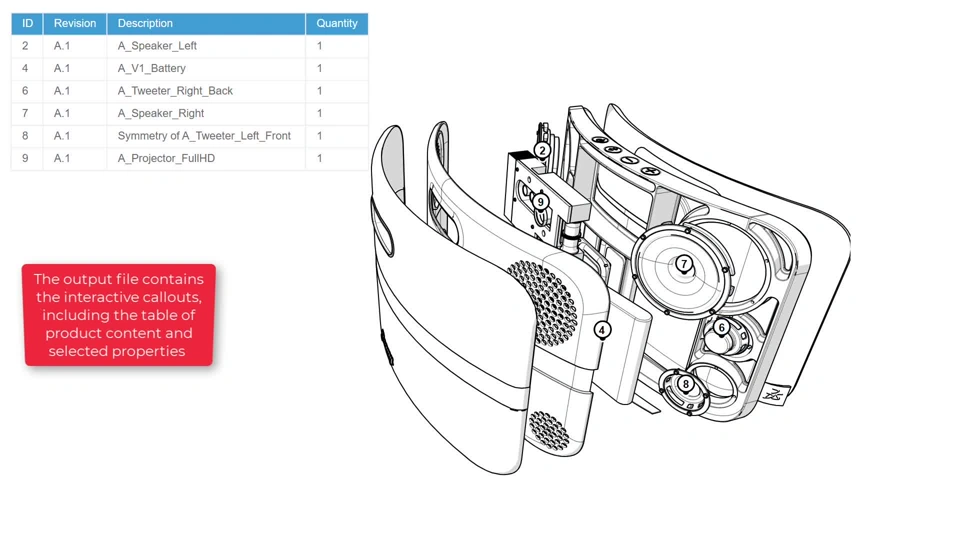Click quantity 1 in the A_V1_Battery row

337,69
